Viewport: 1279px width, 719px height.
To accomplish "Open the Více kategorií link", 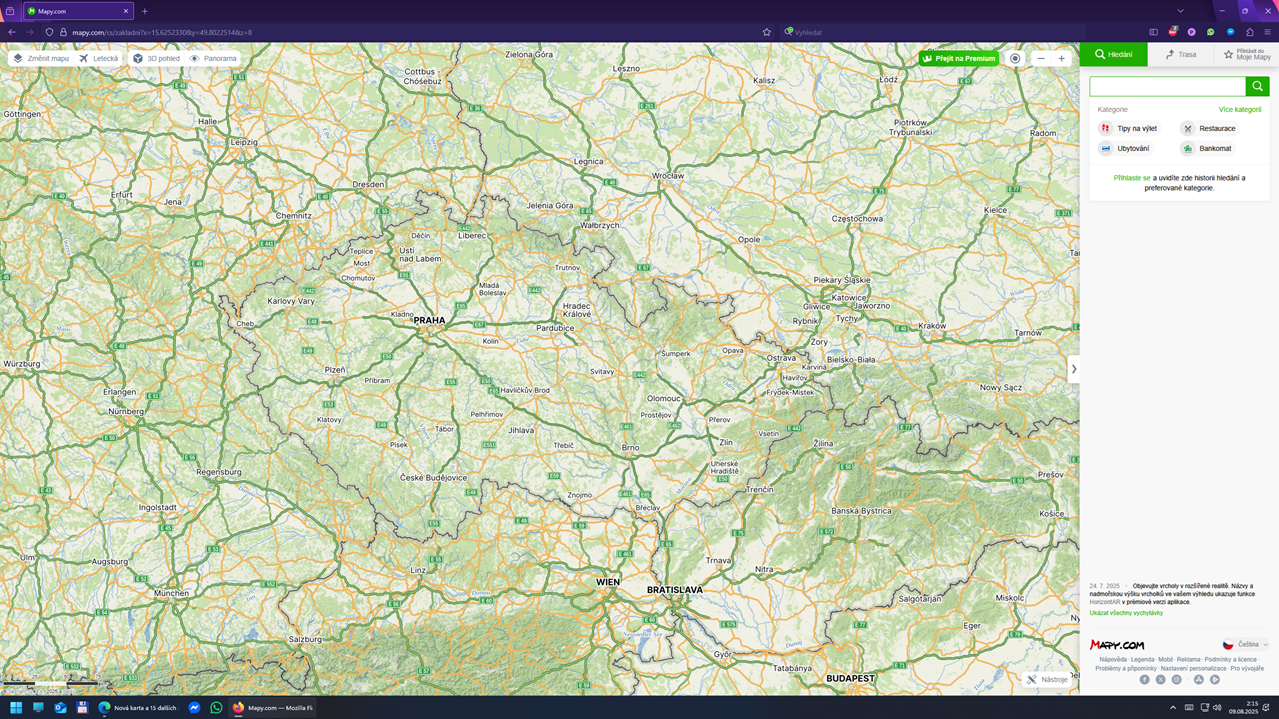I will 1239,110.
